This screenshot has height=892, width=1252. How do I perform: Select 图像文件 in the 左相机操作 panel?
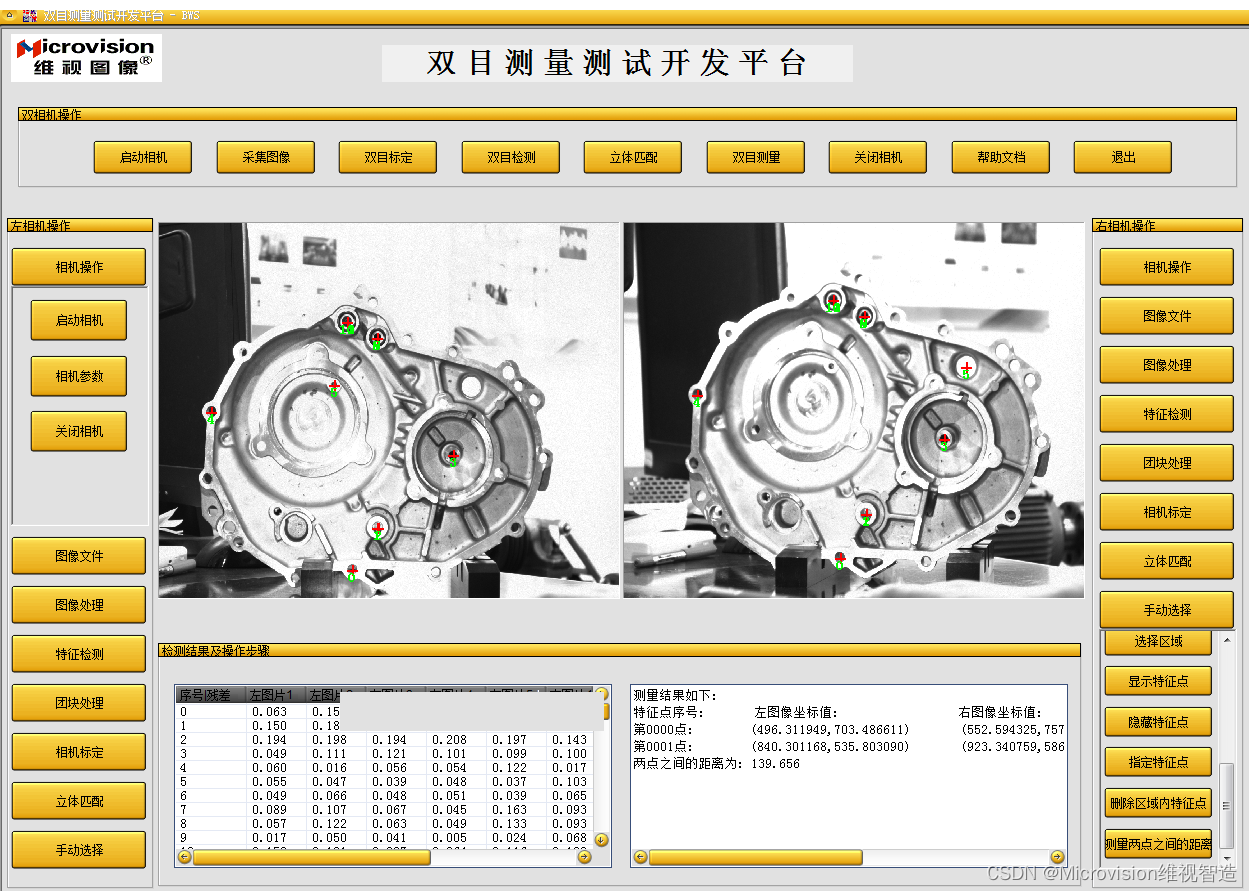click(x=79, y=556)
